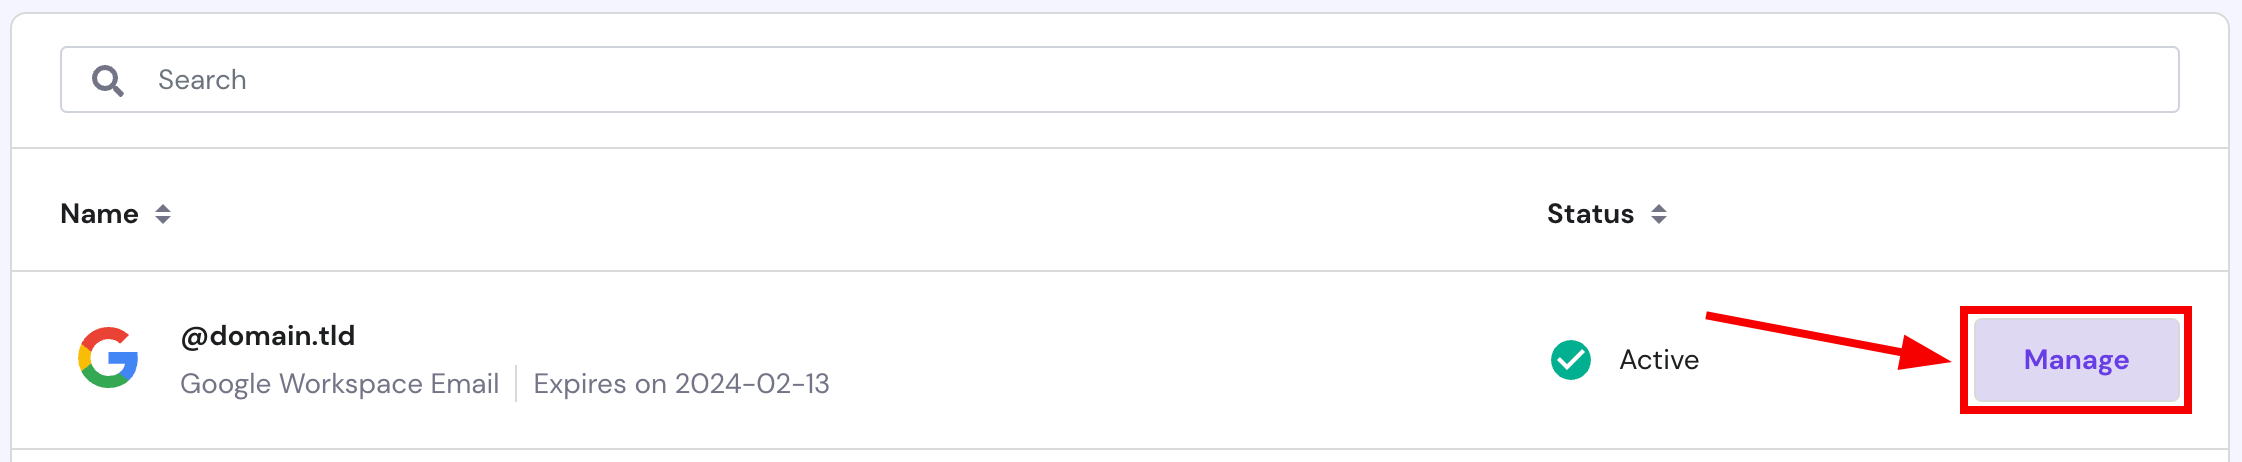2242x462 pixels.
Task: Click the Name column header
Action: pos(99,214)
